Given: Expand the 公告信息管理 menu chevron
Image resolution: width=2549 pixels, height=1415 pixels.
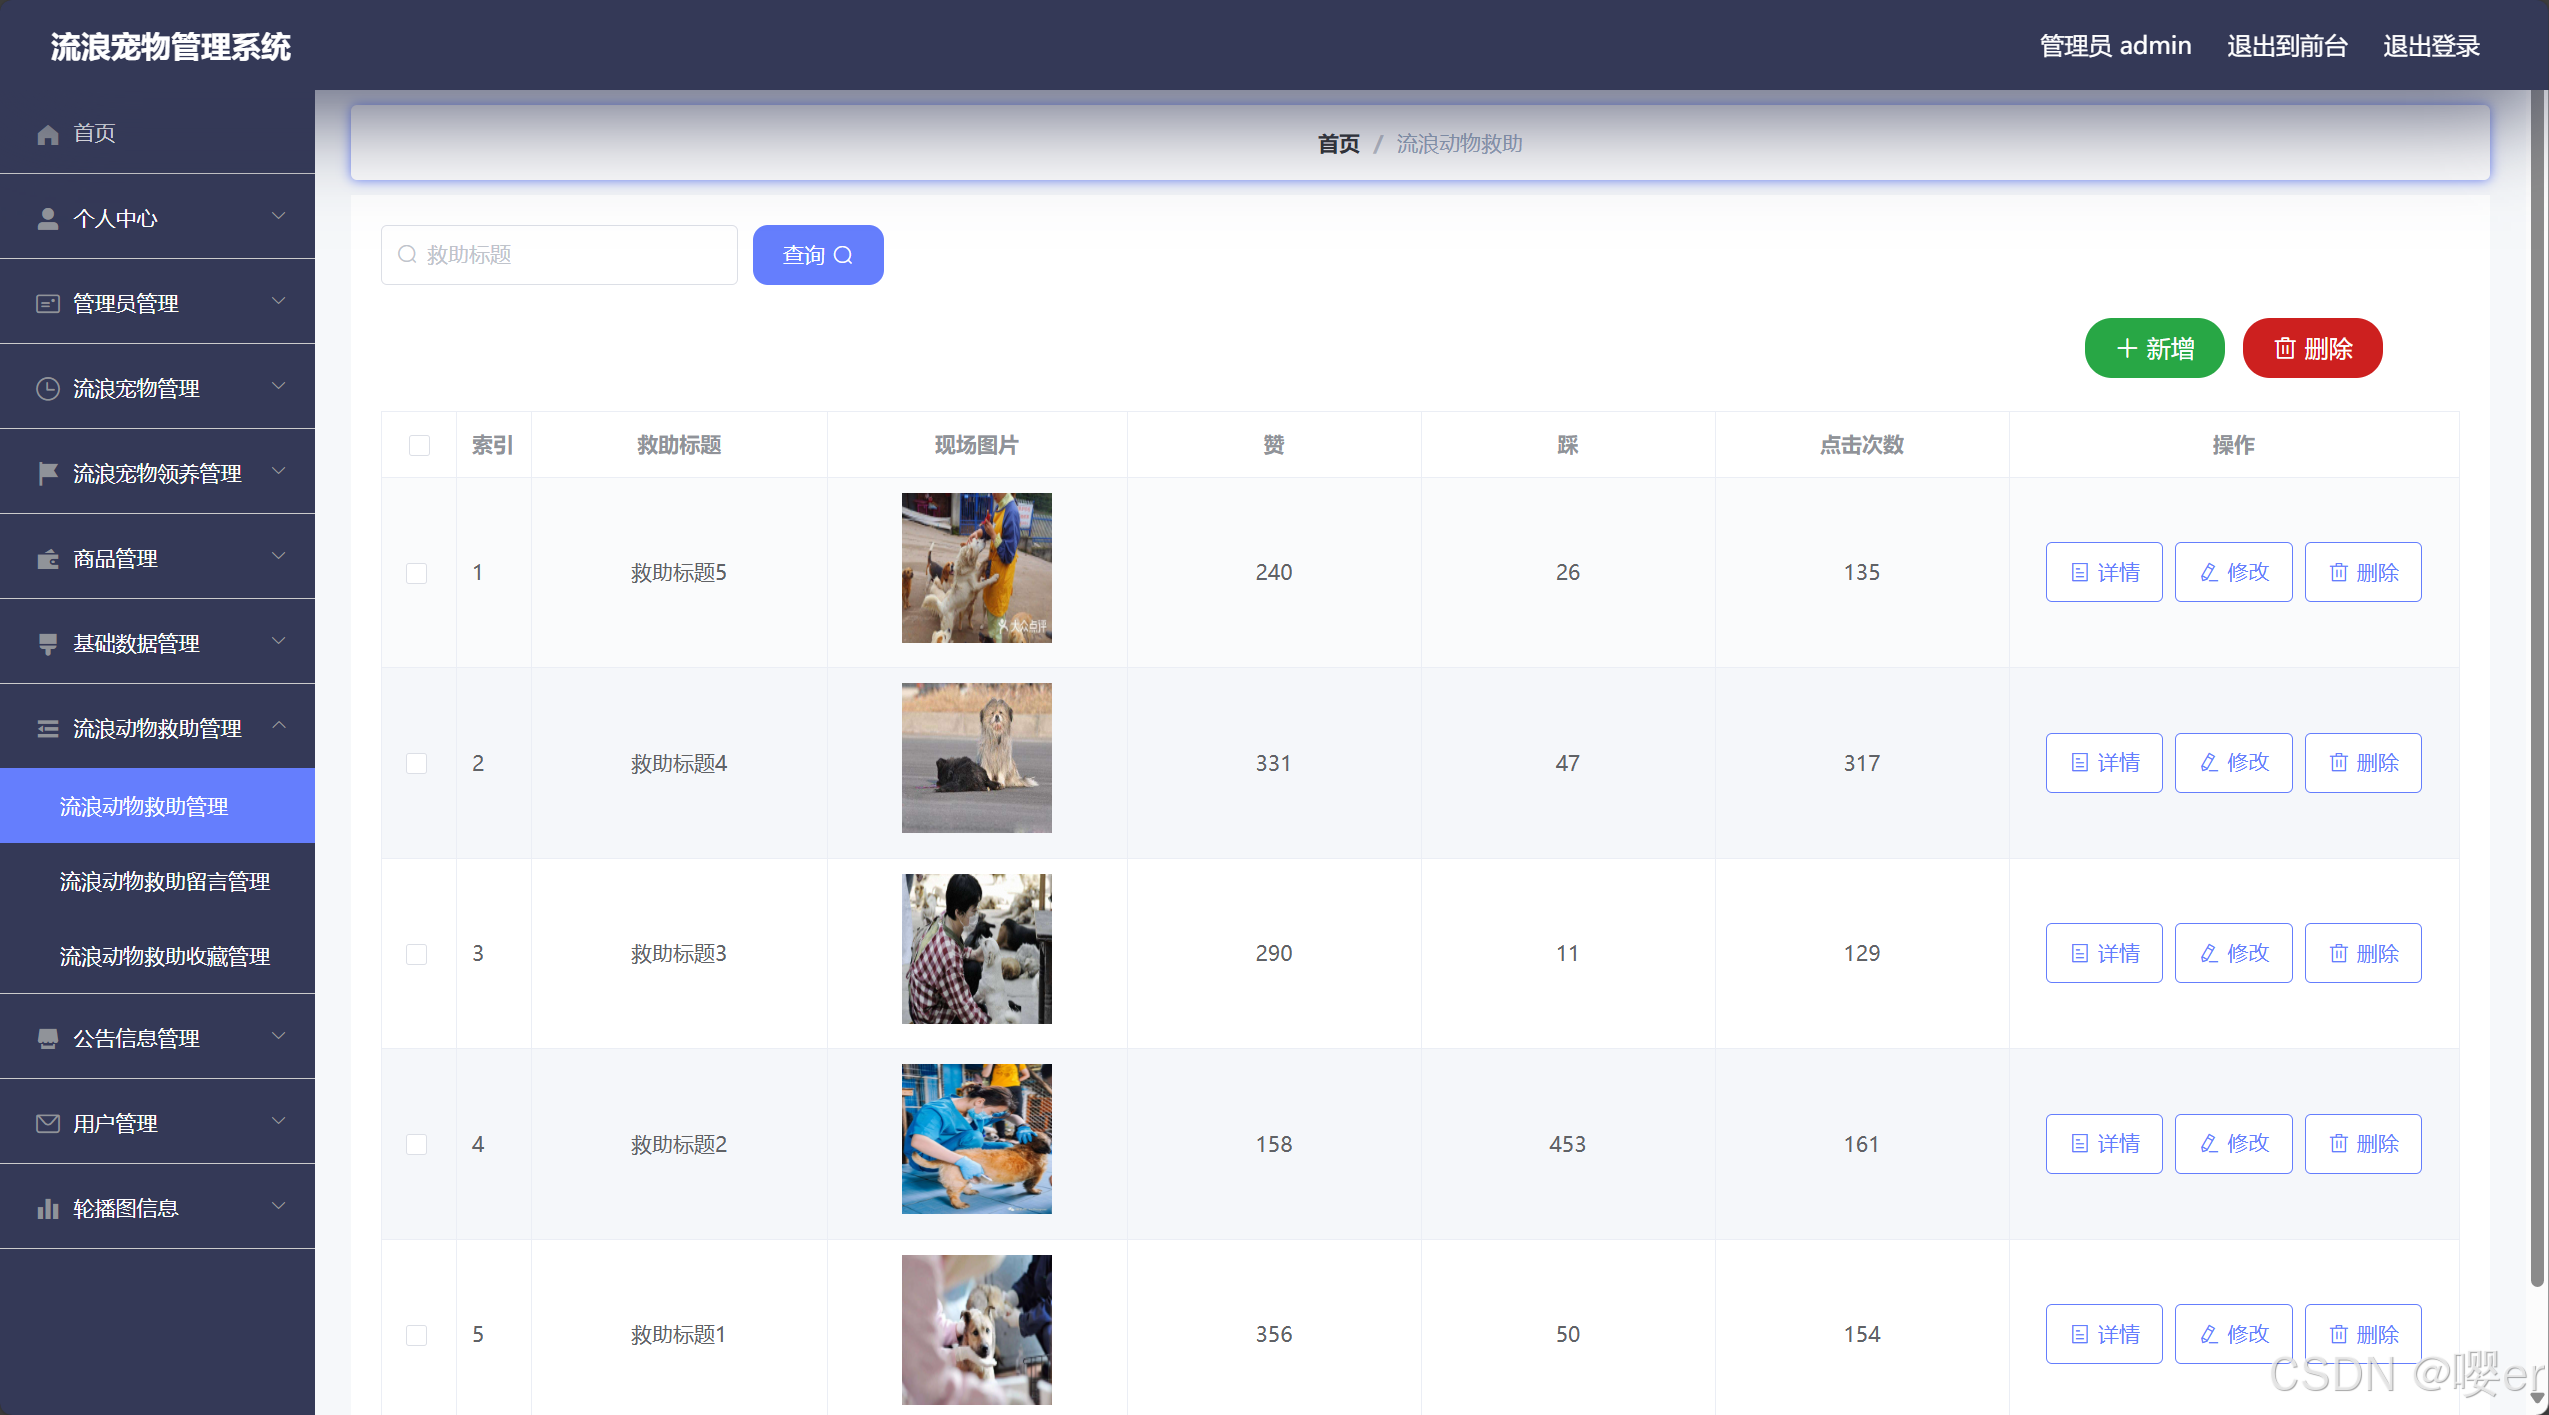Looking at the screenshot, I should point(279,1036).
